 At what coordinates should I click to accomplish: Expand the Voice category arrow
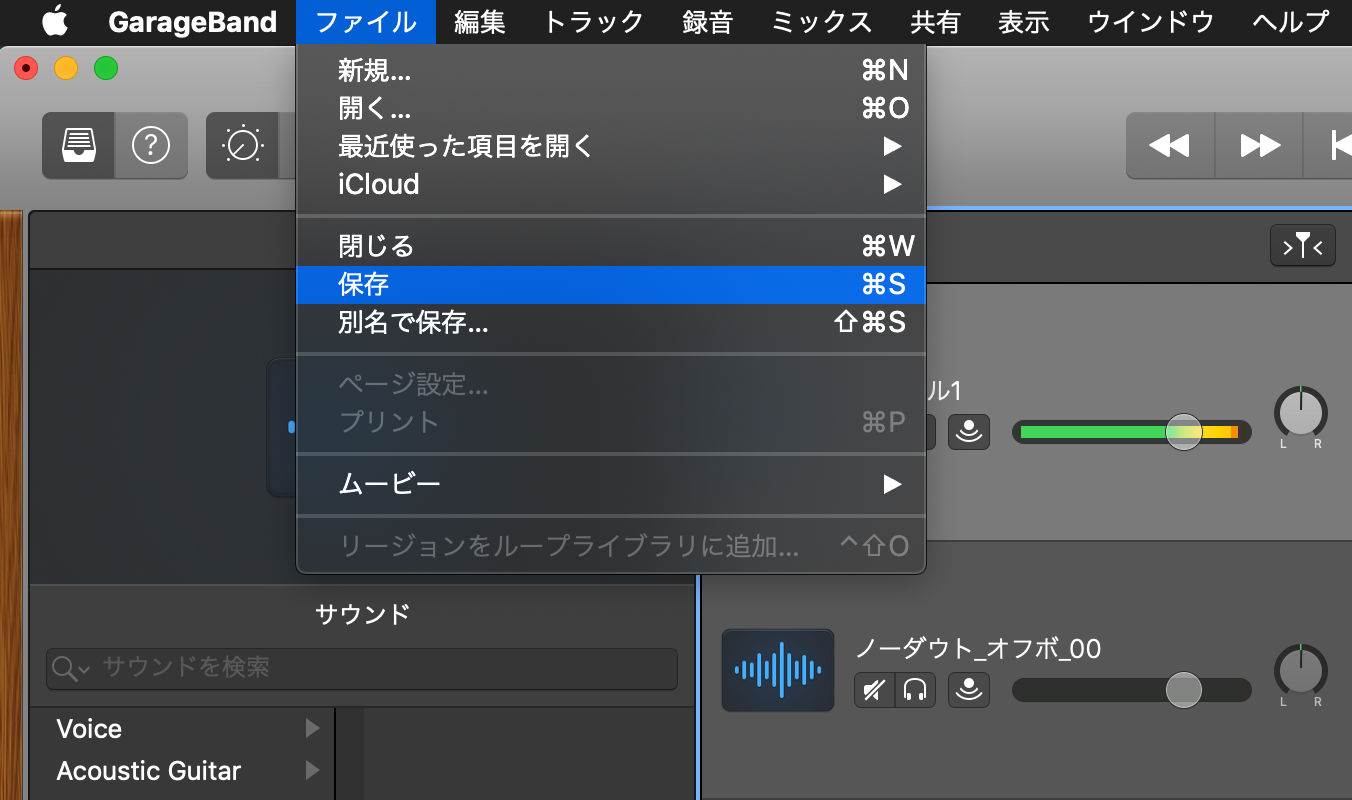pos(313,728)
